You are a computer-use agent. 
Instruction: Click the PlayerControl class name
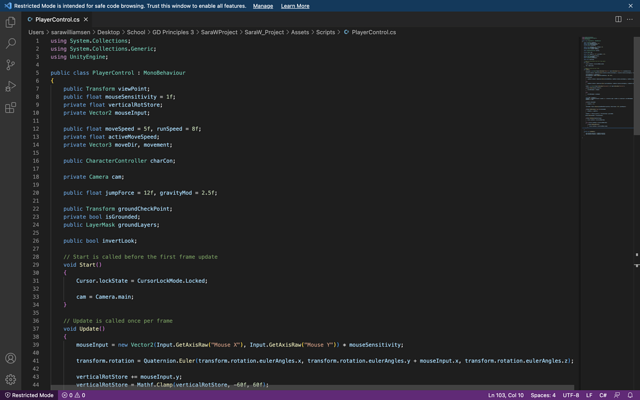coord(113,73)
